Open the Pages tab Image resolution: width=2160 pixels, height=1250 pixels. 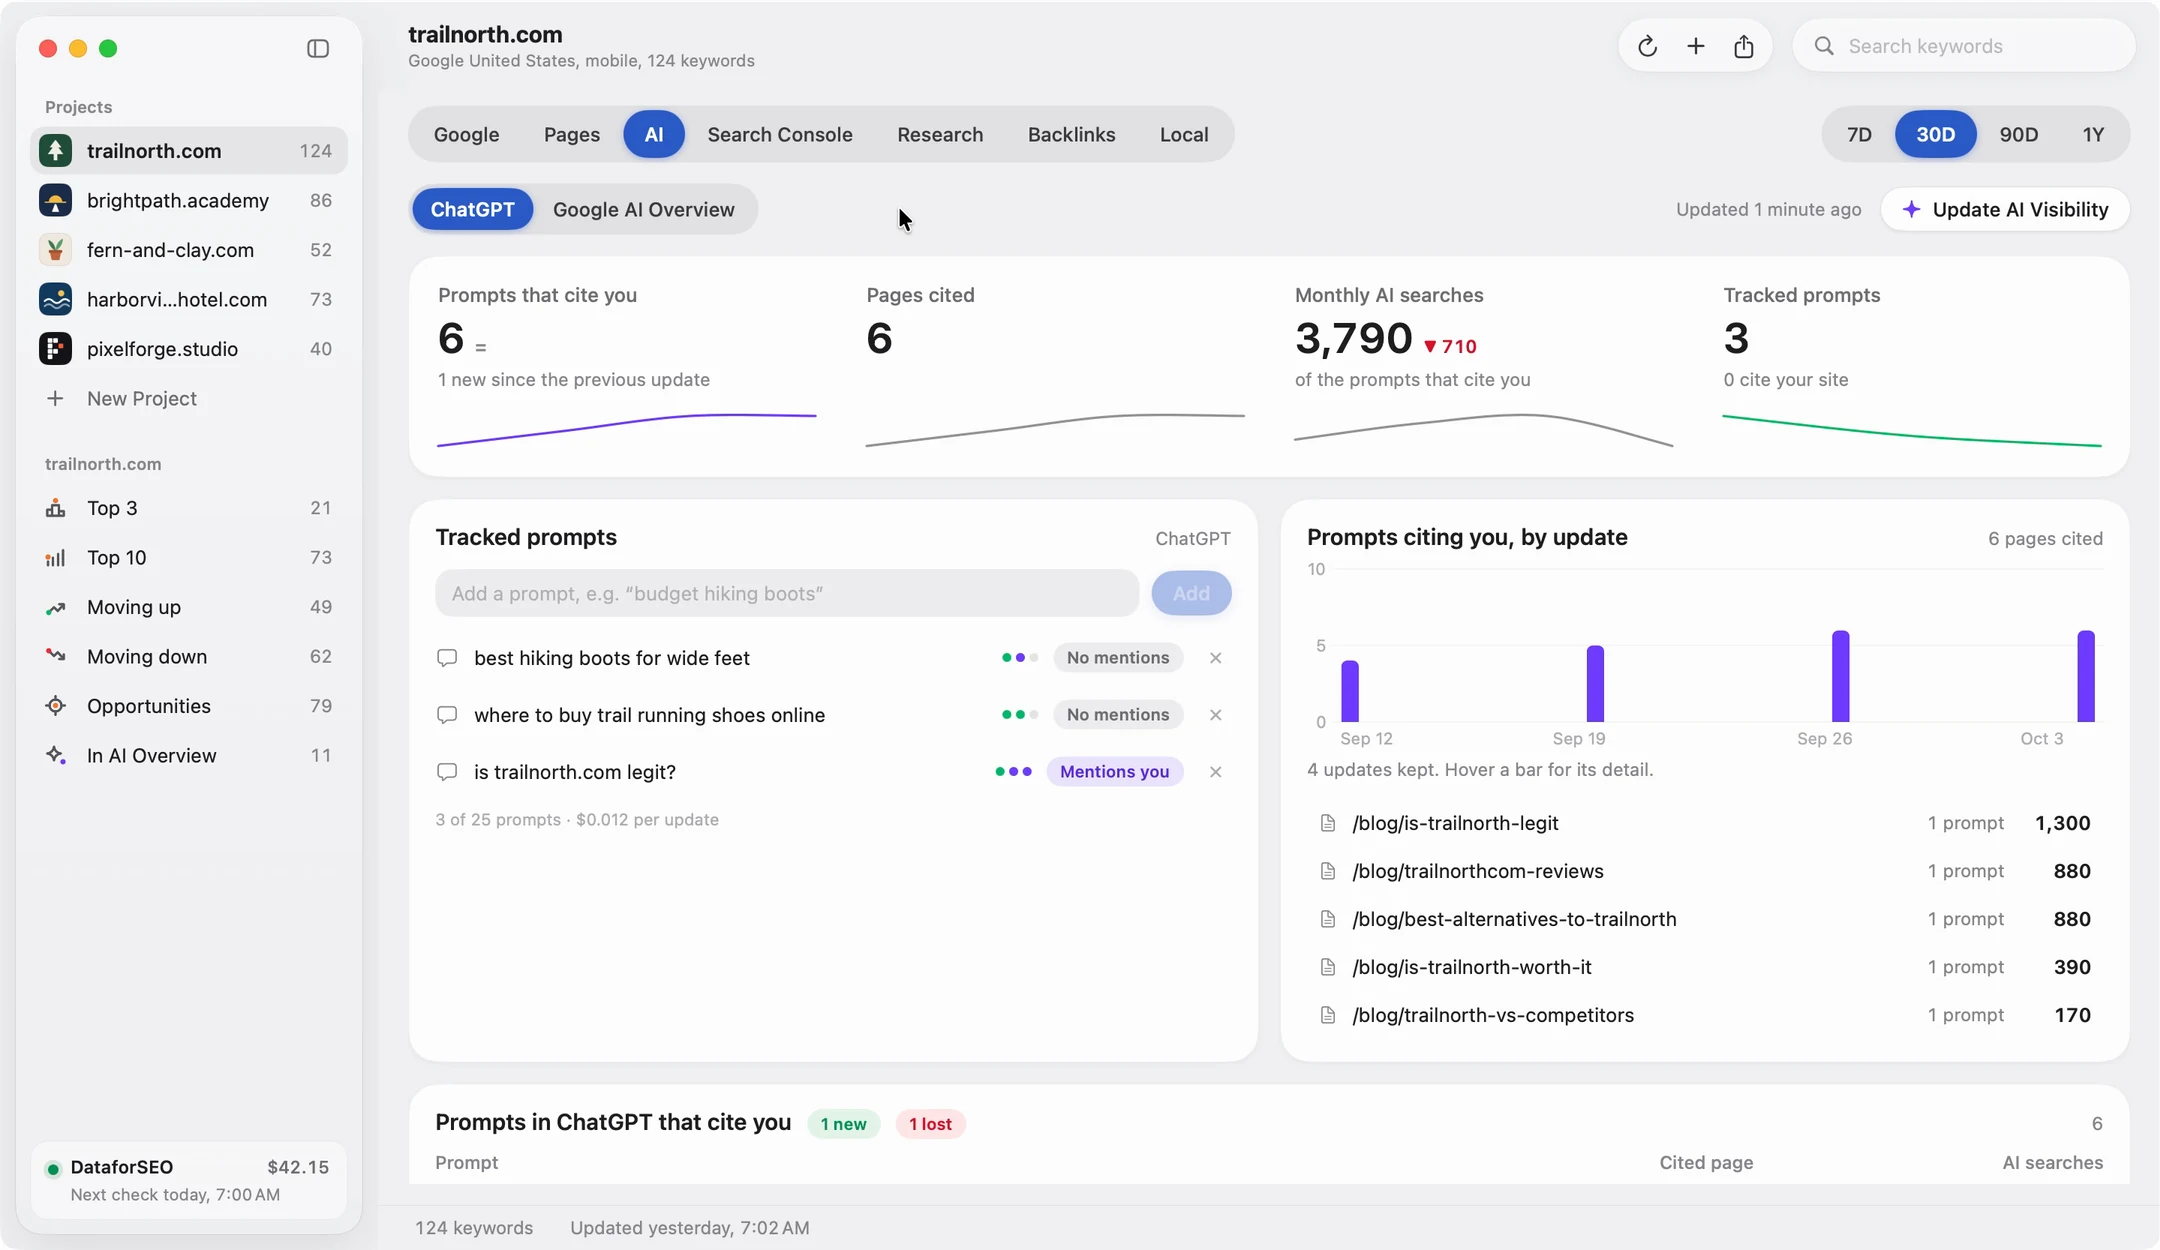point(572,134)
